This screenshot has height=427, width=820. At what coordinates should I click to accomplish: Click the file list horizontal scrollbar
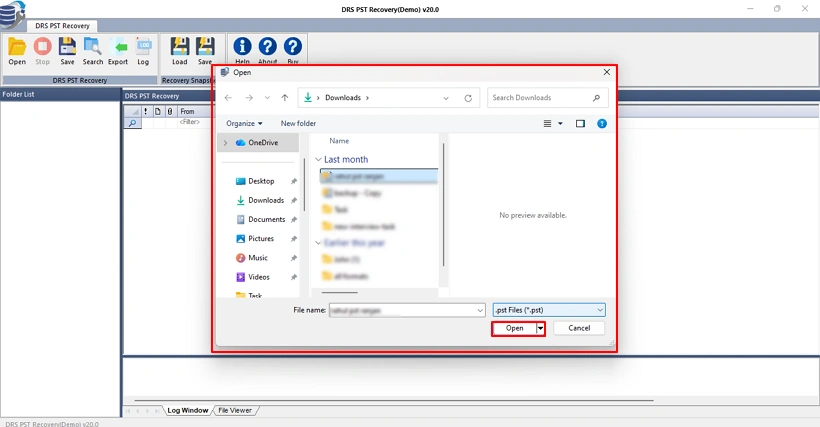pos(340,293)
